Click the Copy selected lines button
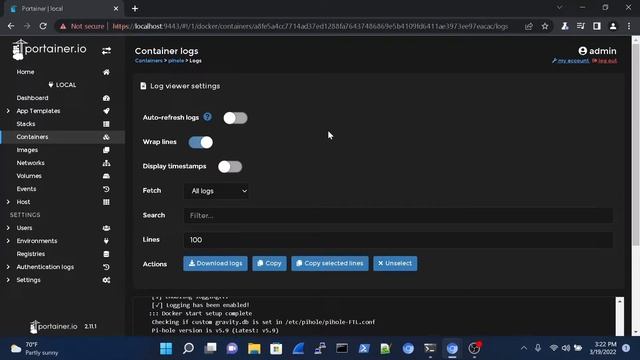The height and width of the screenshot is (360, 640). coord(330,264)
